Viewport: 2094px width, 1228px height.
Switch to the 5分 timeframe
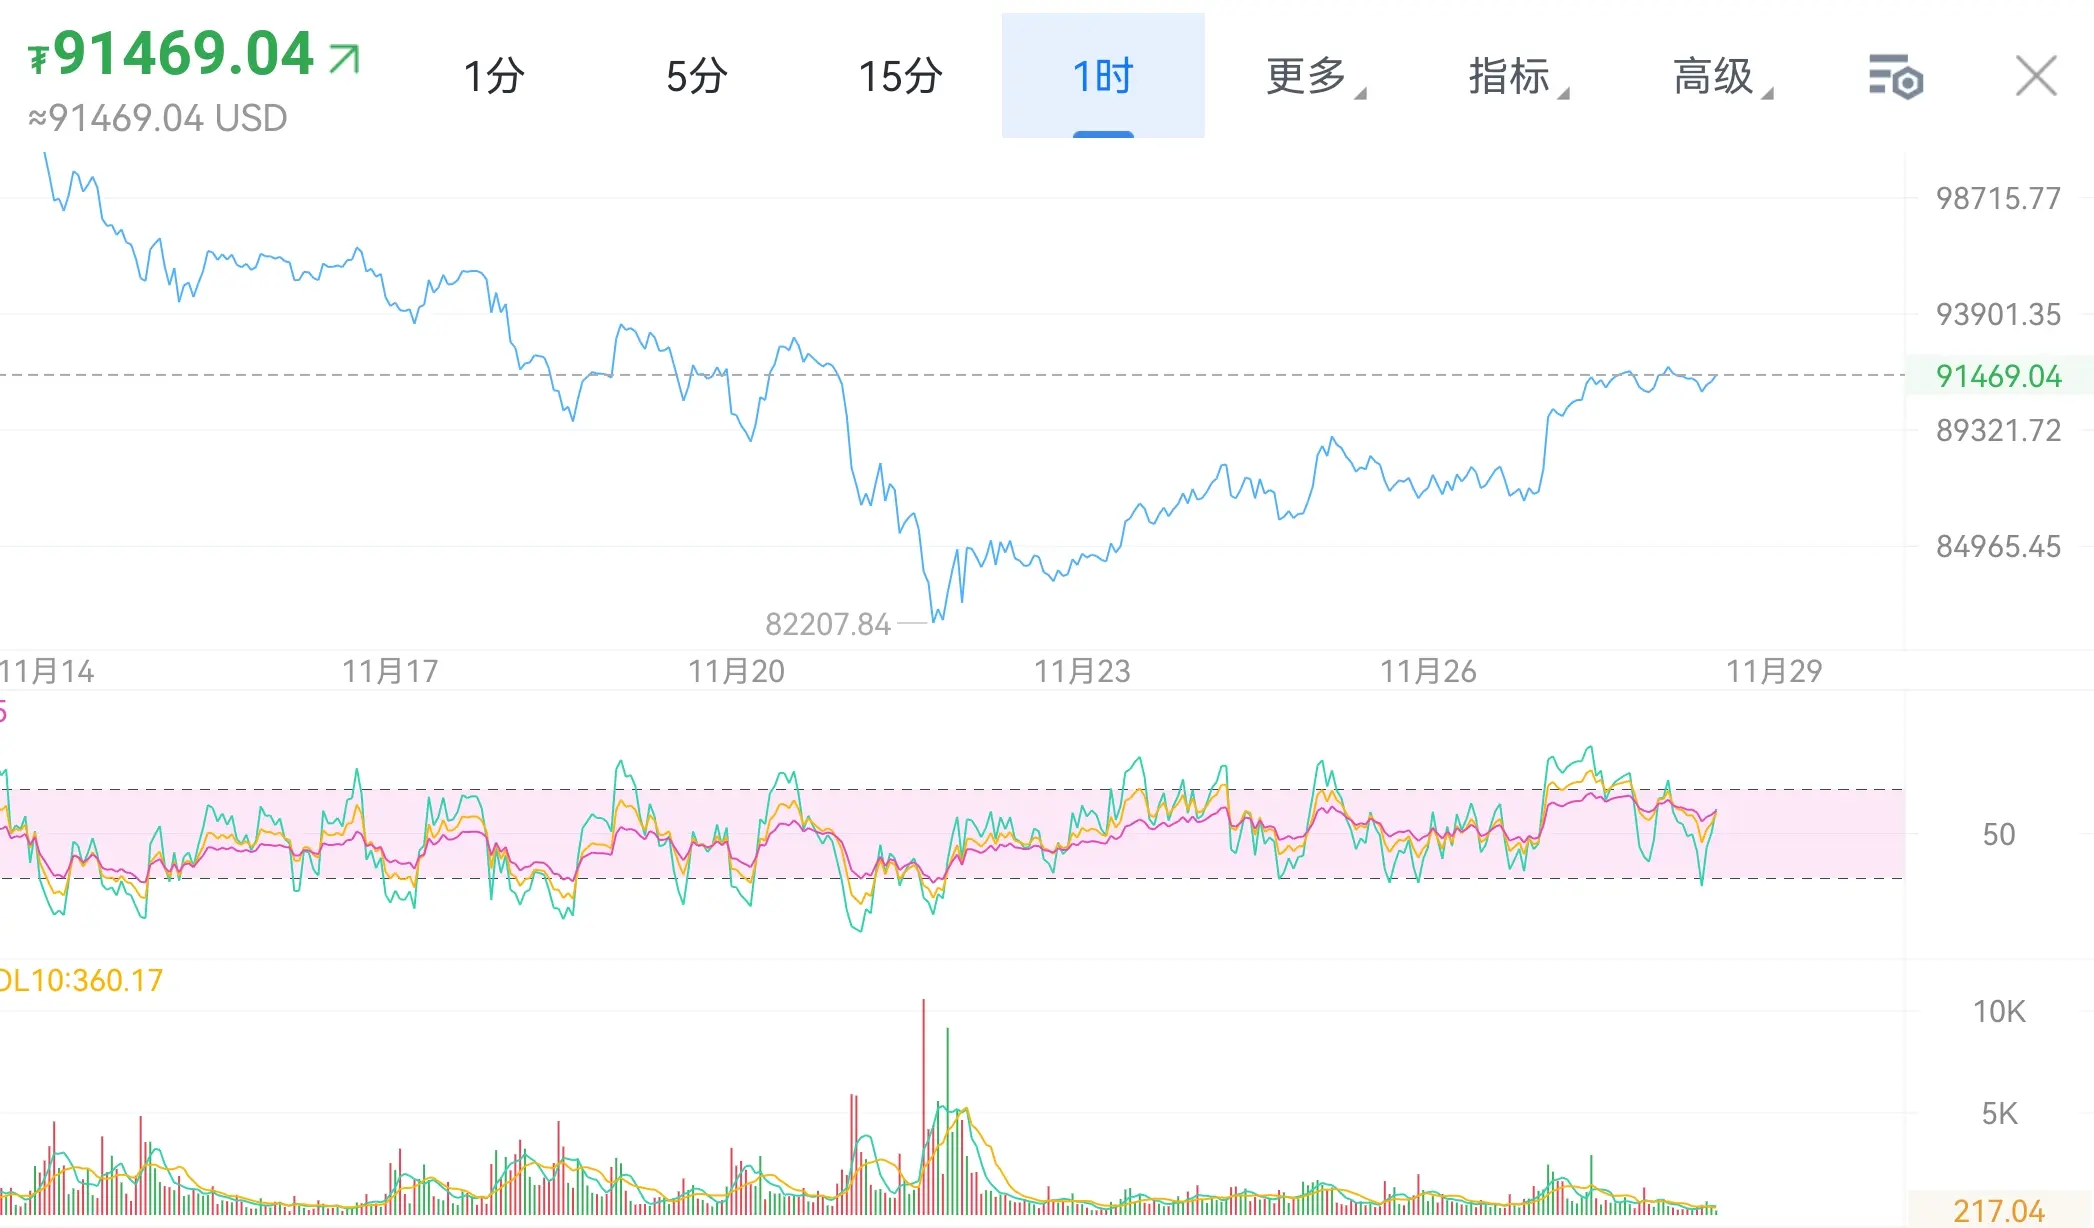click(x=697, y=76)
